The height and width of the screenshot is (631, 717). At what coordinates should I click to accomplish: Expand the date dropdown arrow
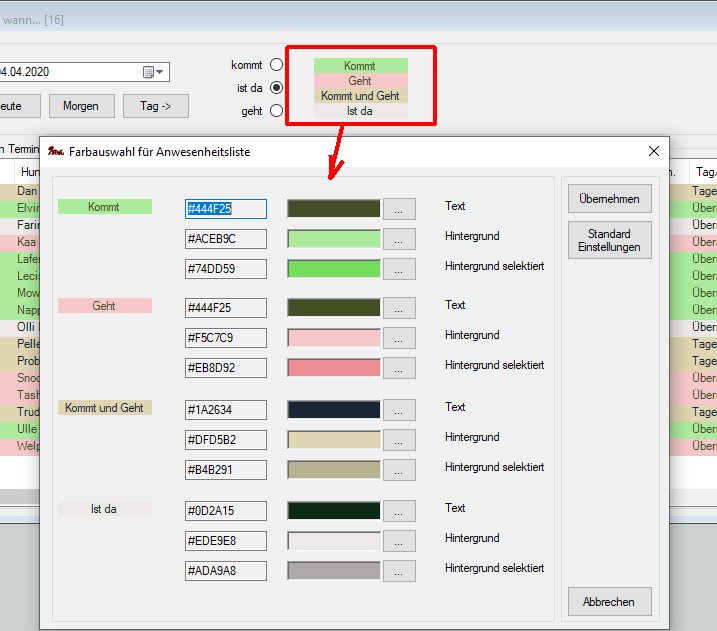click(161, 72)
